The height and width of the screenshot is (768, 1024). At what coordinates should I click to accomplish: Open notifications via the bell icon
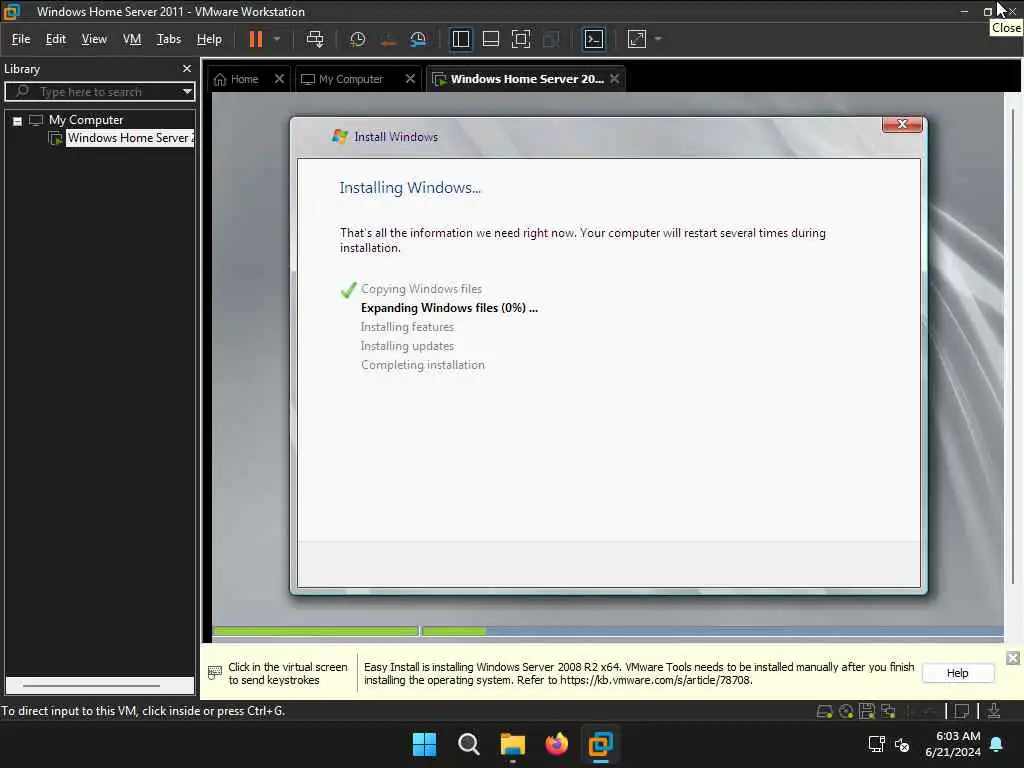pos(997,744)
